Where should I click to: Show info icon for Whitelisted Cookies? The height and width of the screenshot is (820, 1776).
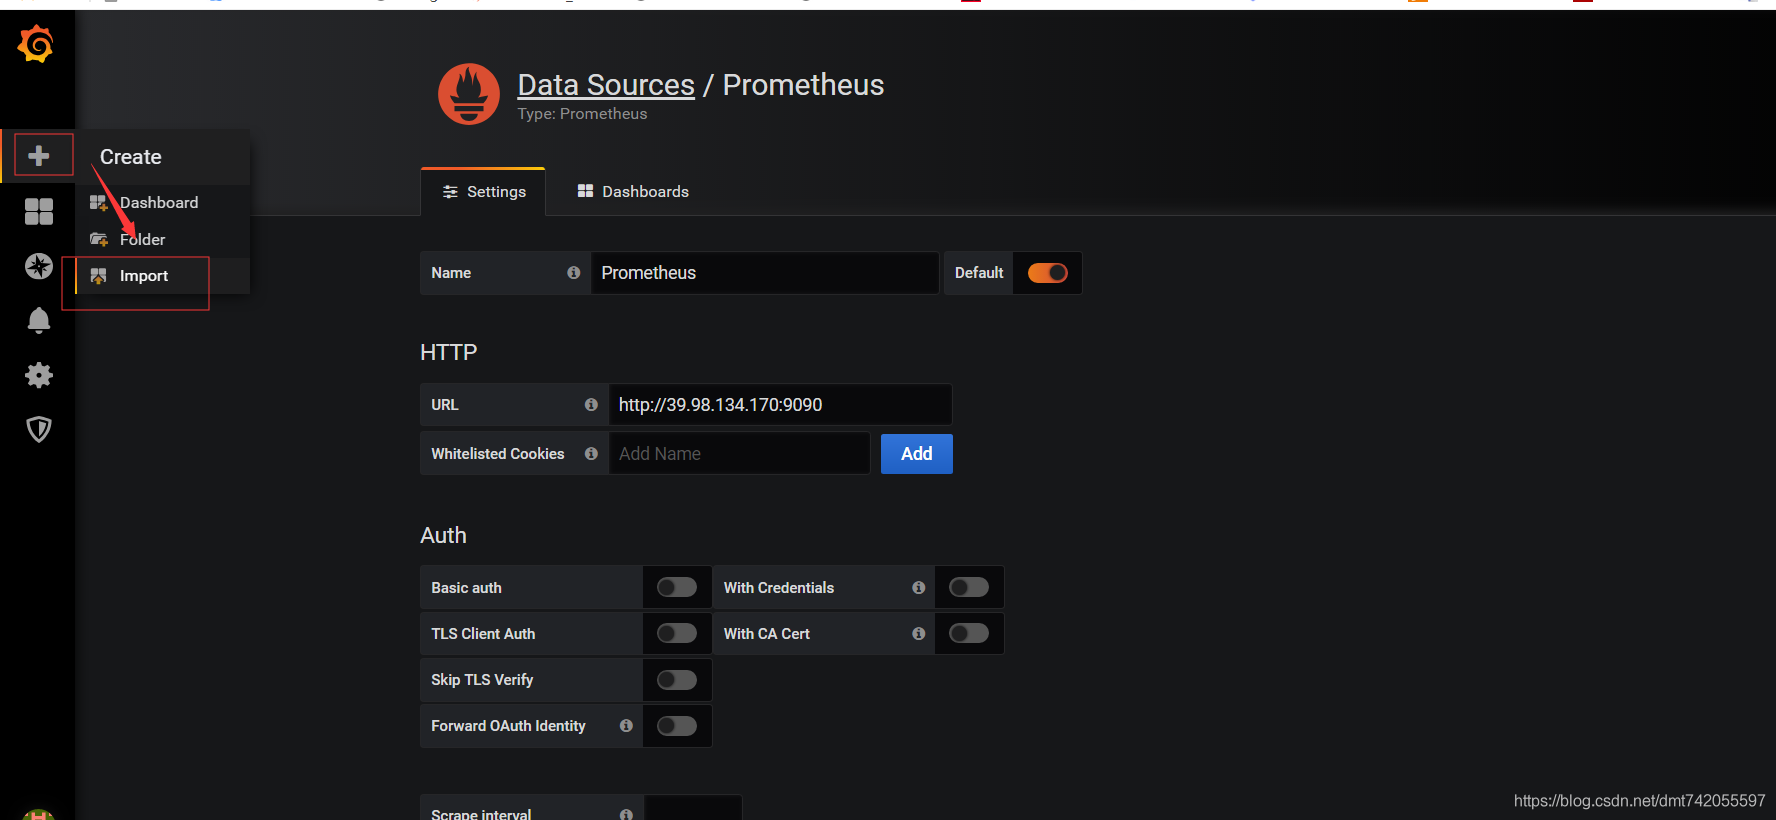591,454
